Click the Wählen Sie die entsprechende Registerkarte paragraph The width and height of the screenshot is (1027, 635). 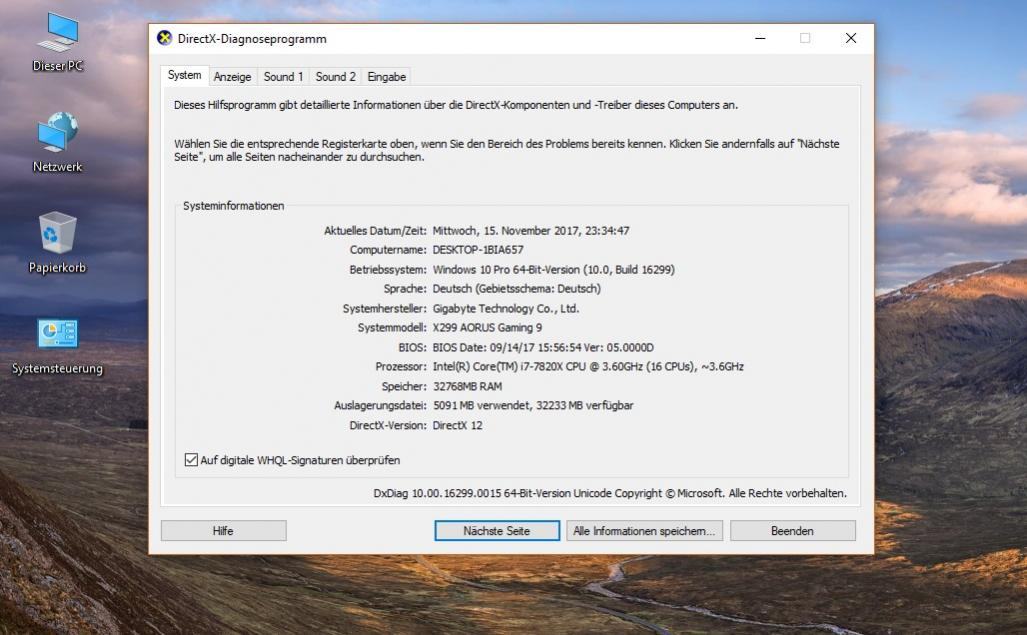point(506,150)
